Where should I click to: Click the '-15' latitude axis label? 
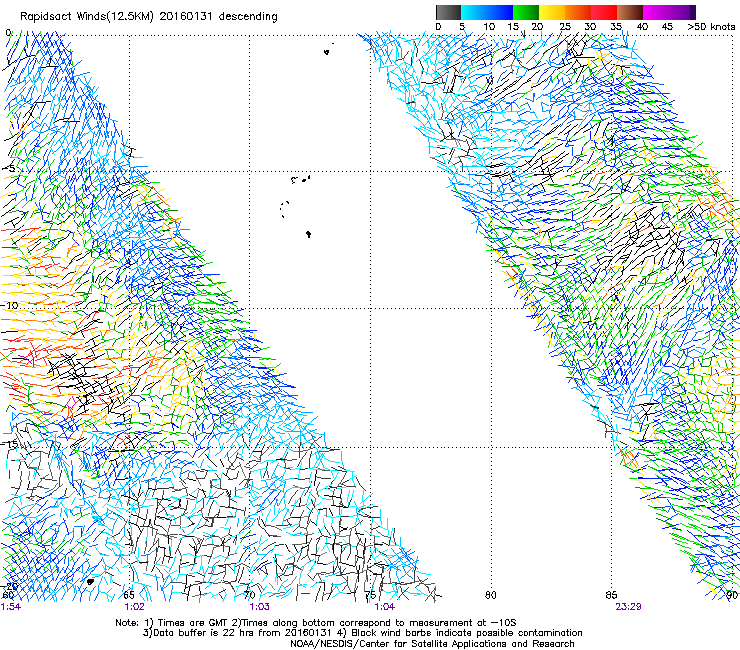point(9,444)
